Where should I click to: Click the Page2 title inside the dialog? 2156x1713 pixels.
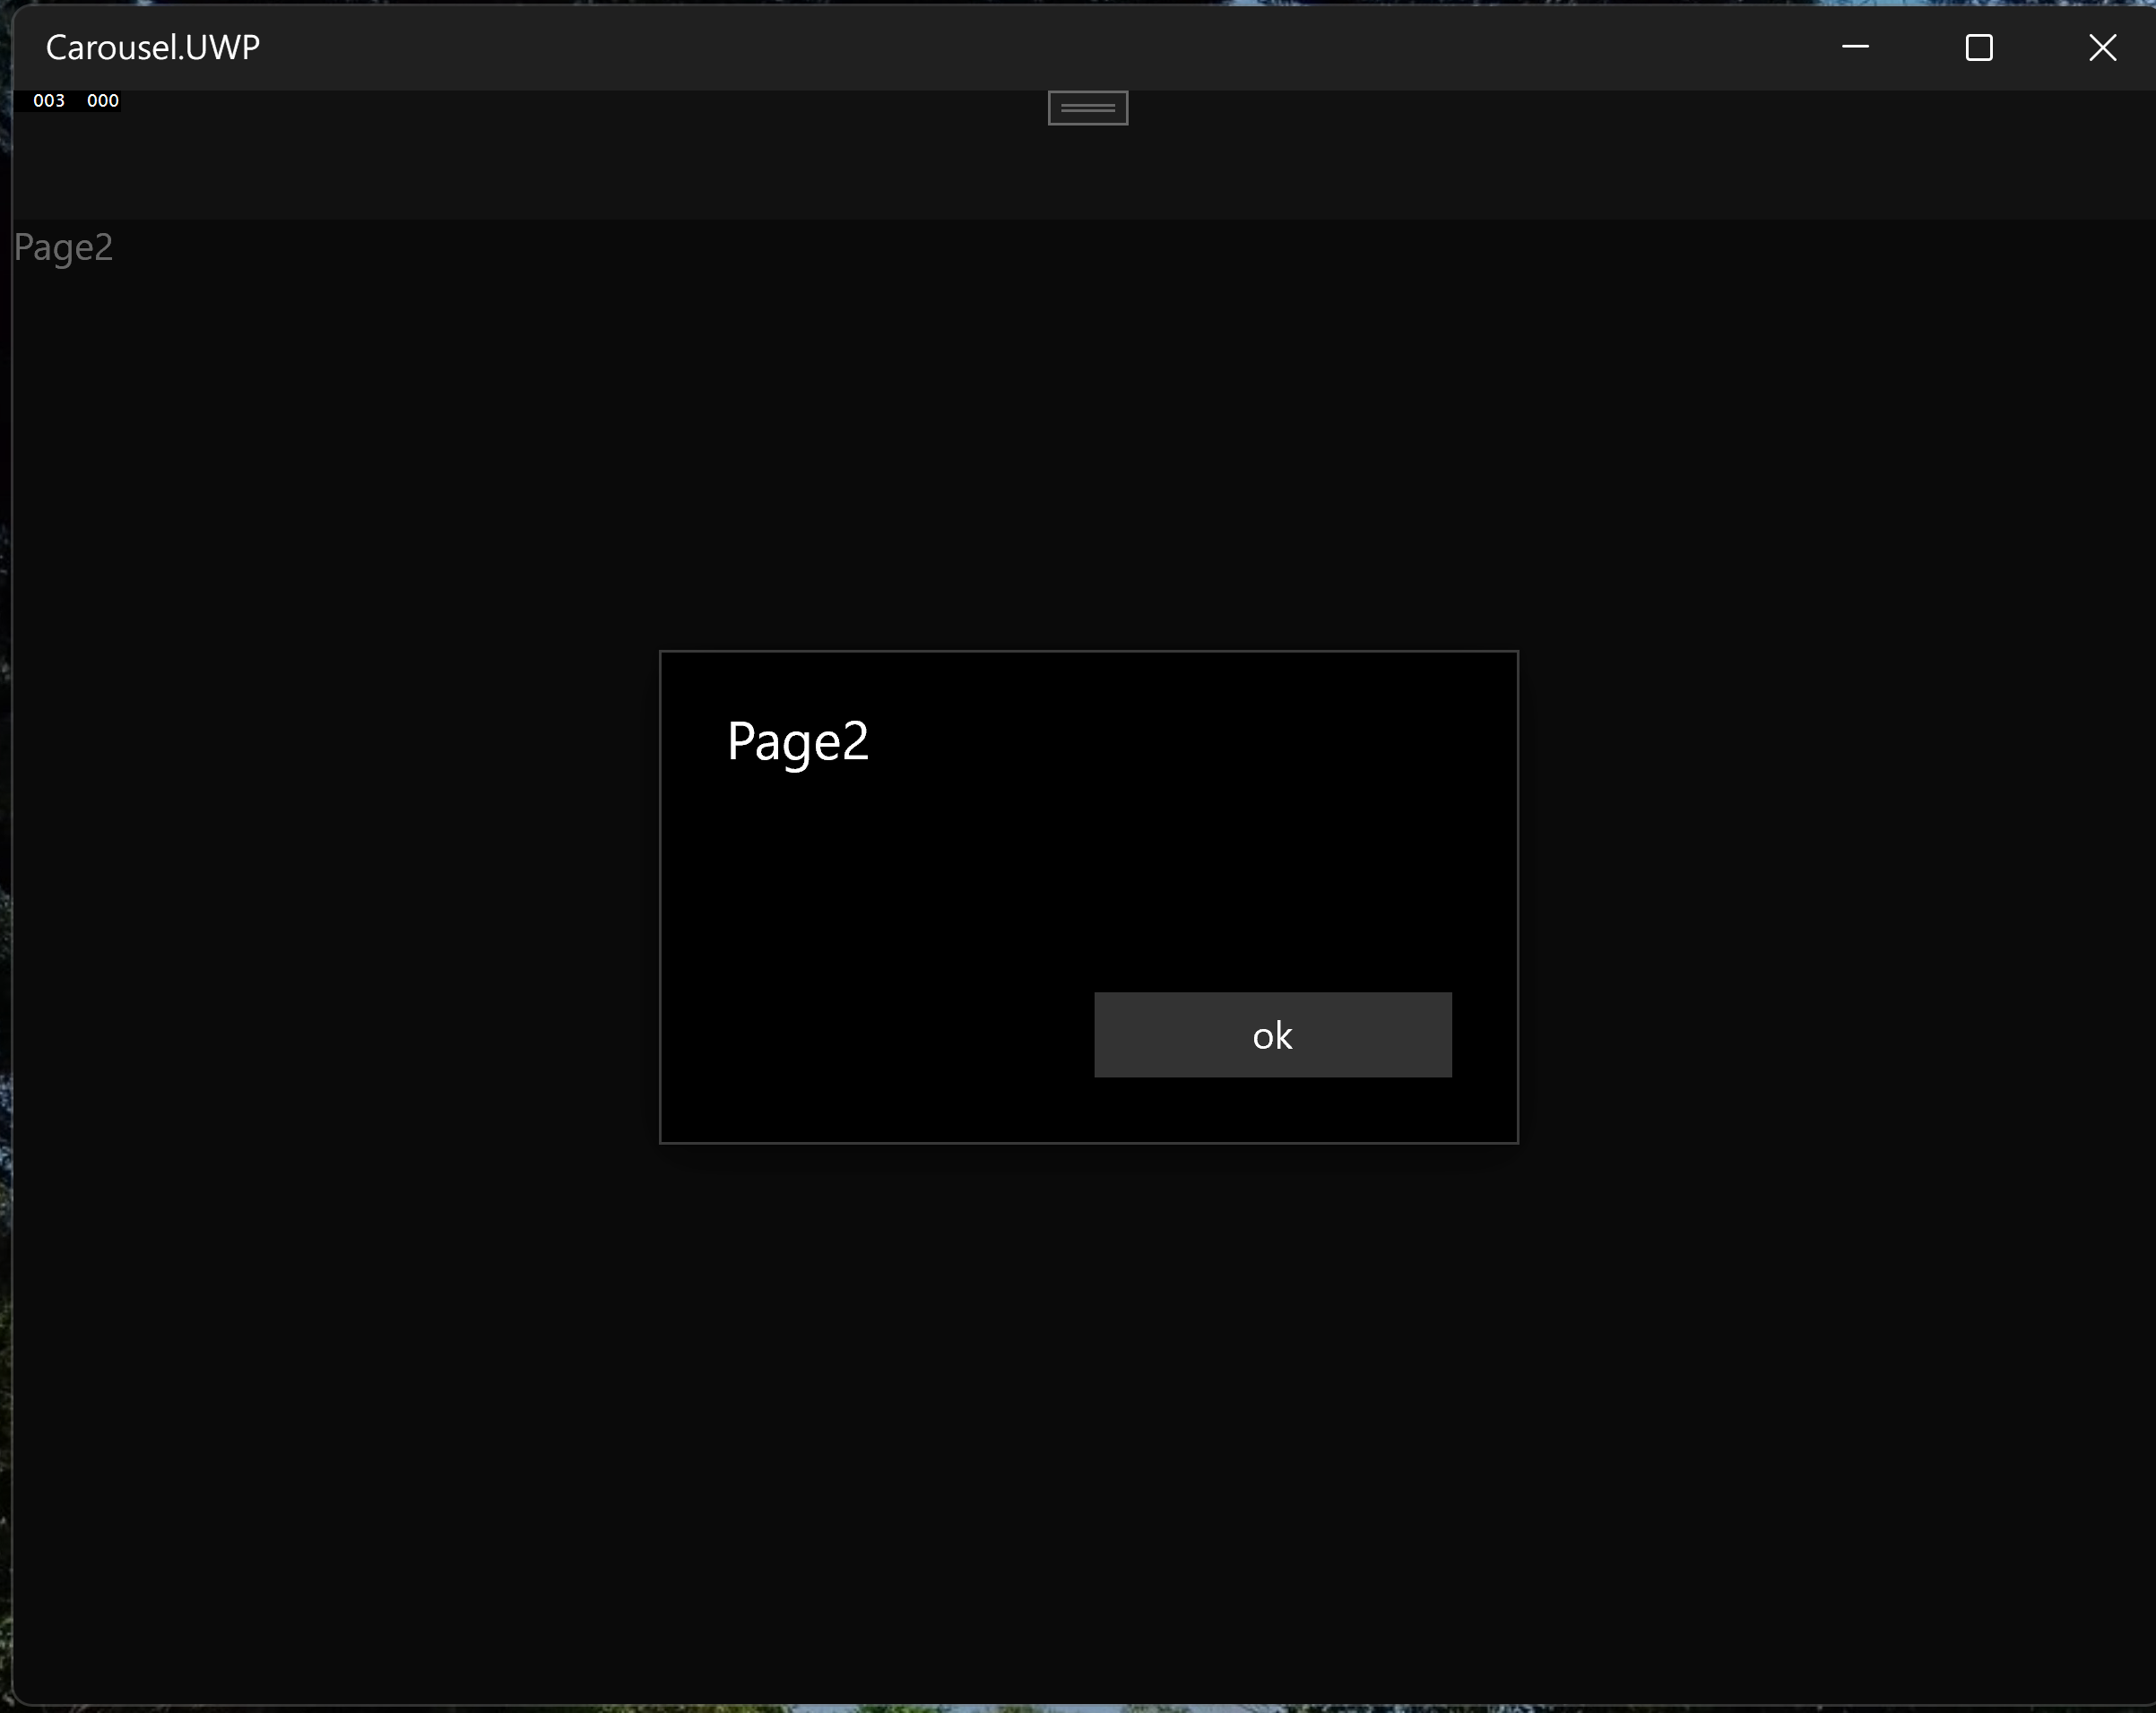(x=797, y=742)
